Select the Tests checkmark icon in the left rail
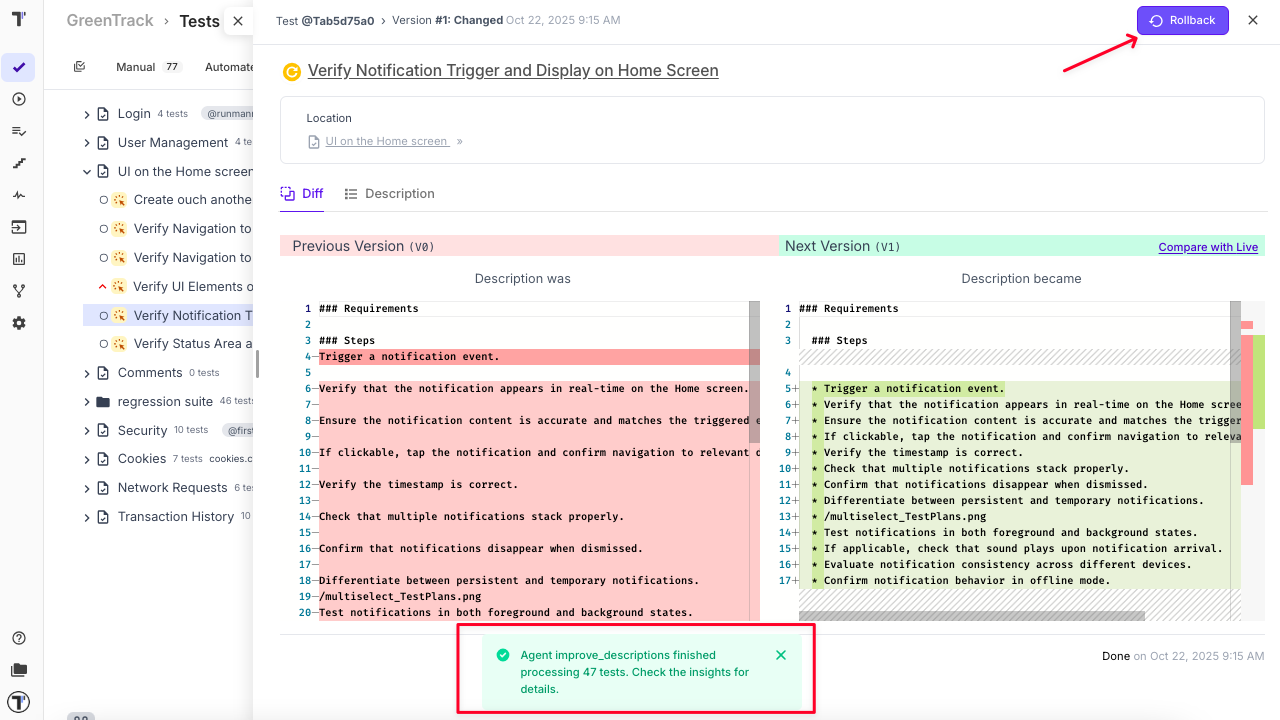1280x720 pixels. (17, 68)
